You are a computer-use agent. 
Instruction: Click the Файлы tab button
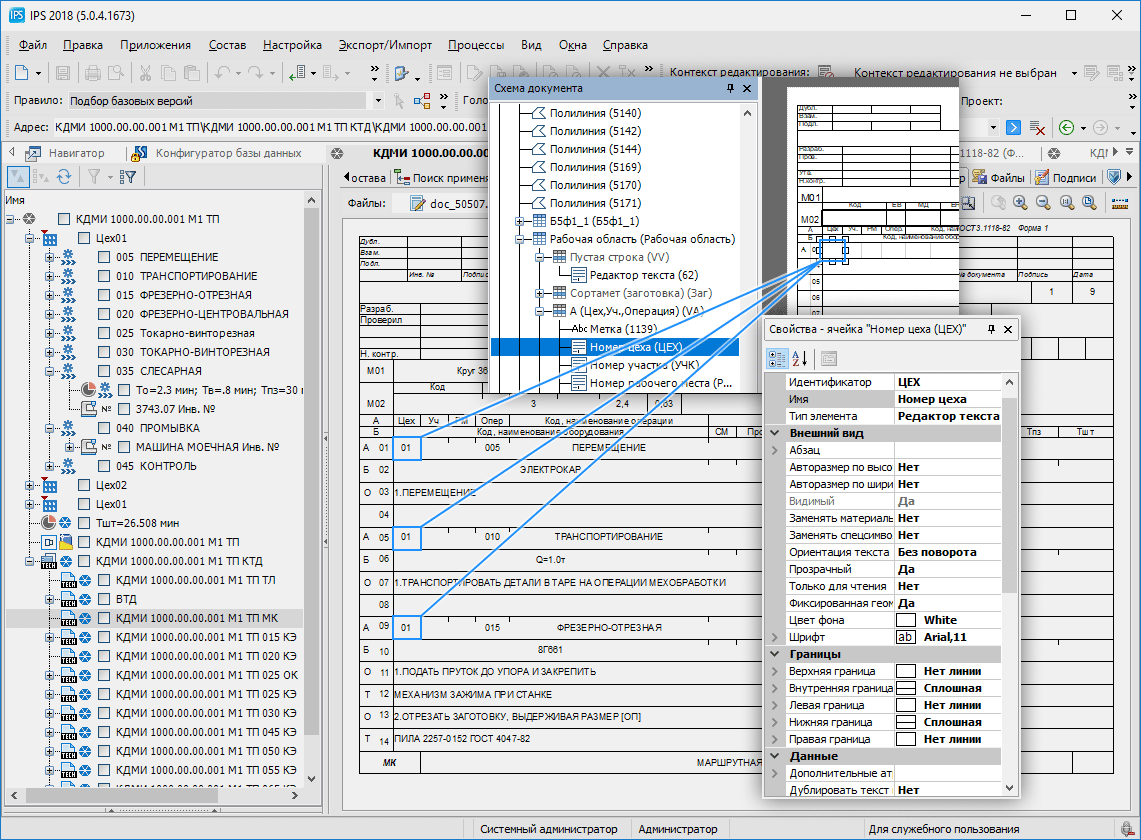click(x=997, y=178)
